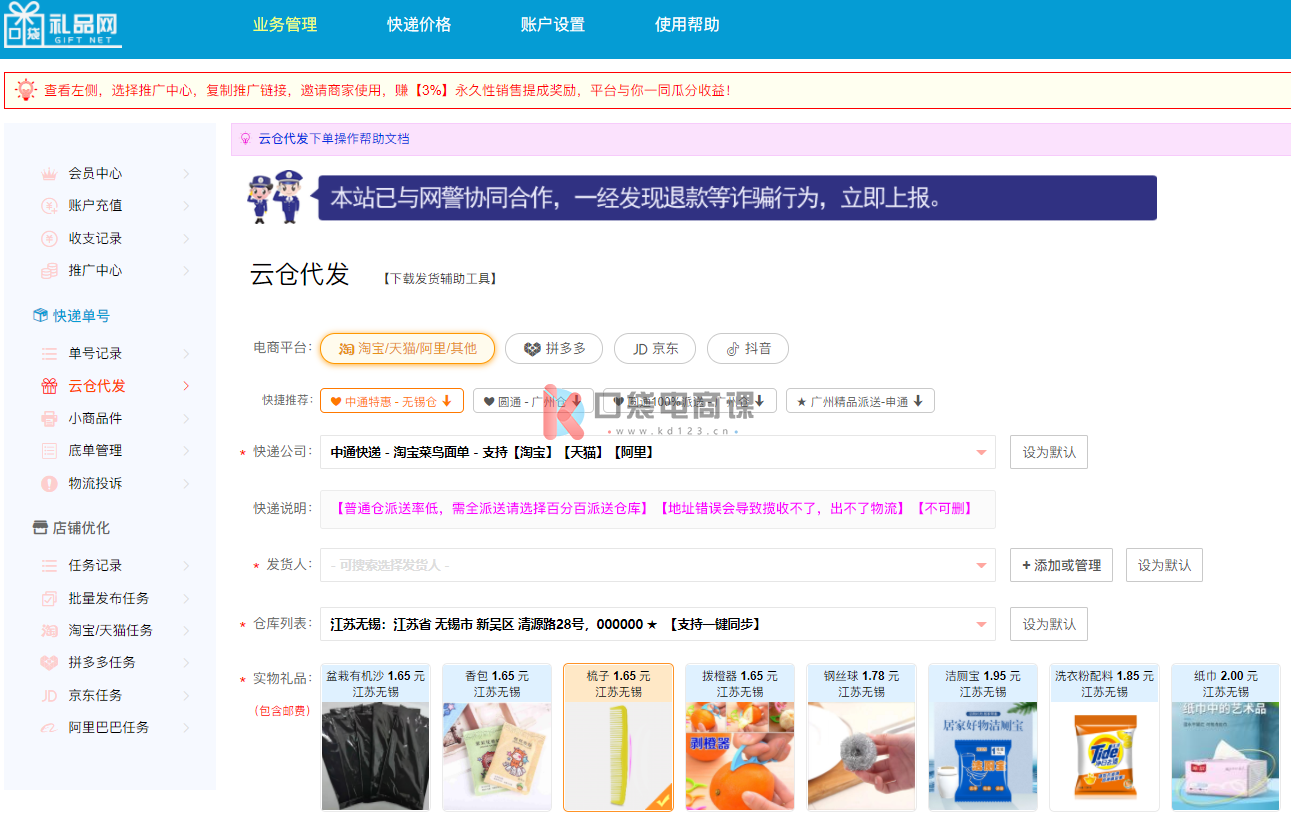Select 钢丝球 1.78元 gift
Viewport: 1291px width, 827px height.
click(861, 737)
